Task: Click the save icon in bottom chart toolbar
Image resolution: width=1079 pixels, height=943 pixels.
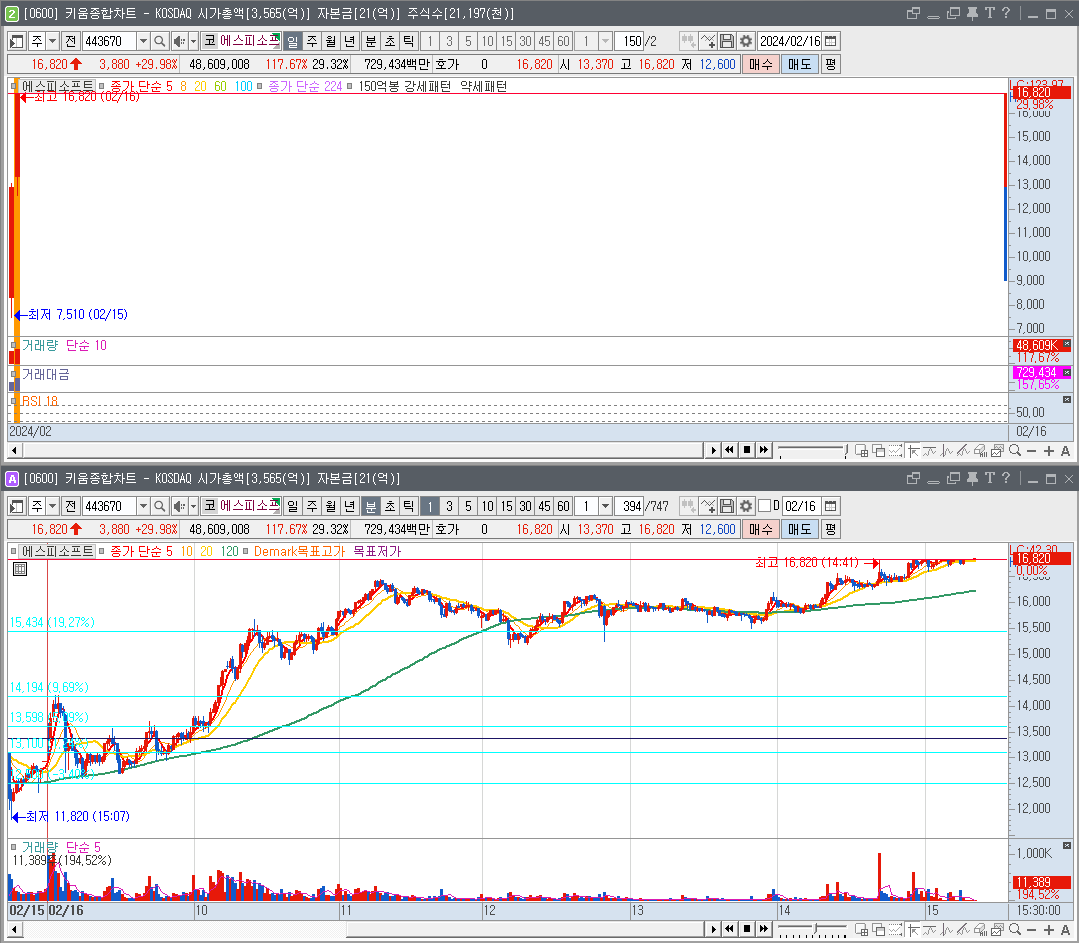Action: coord(727,507)
